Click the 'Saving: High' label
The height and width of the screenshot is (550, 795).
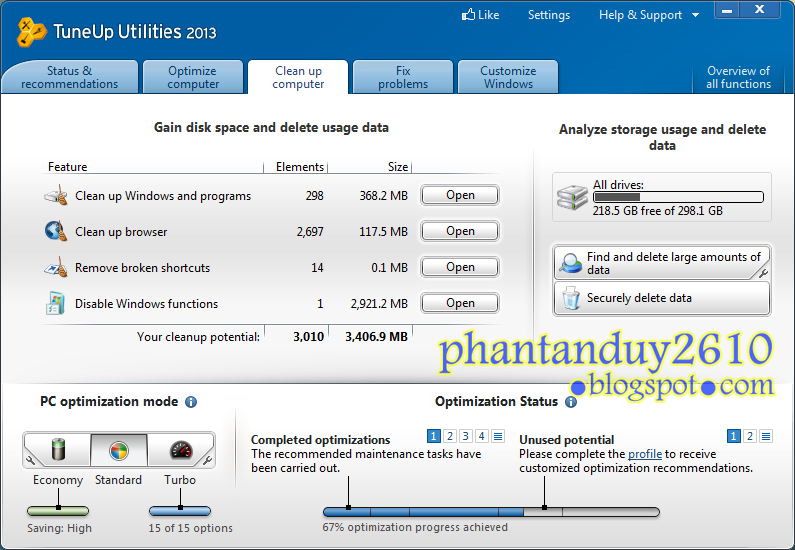pyautogui.click(x=59, y=528)
